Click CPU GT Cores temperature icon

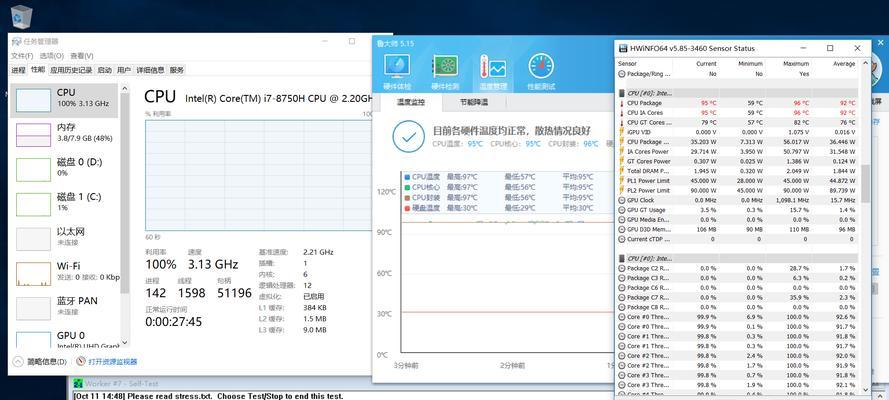(x=621, y=122)
